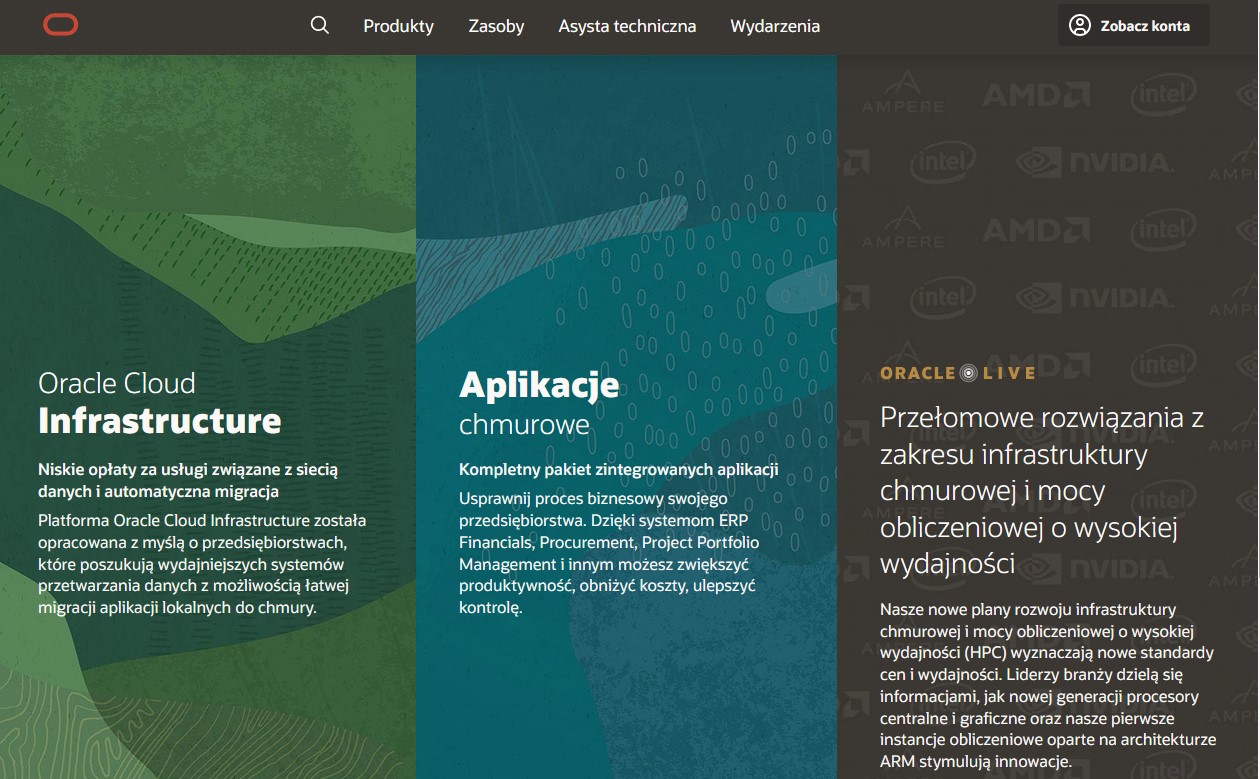Click the red Oracle logo
1260x779 pixels.
click(60, 25)
